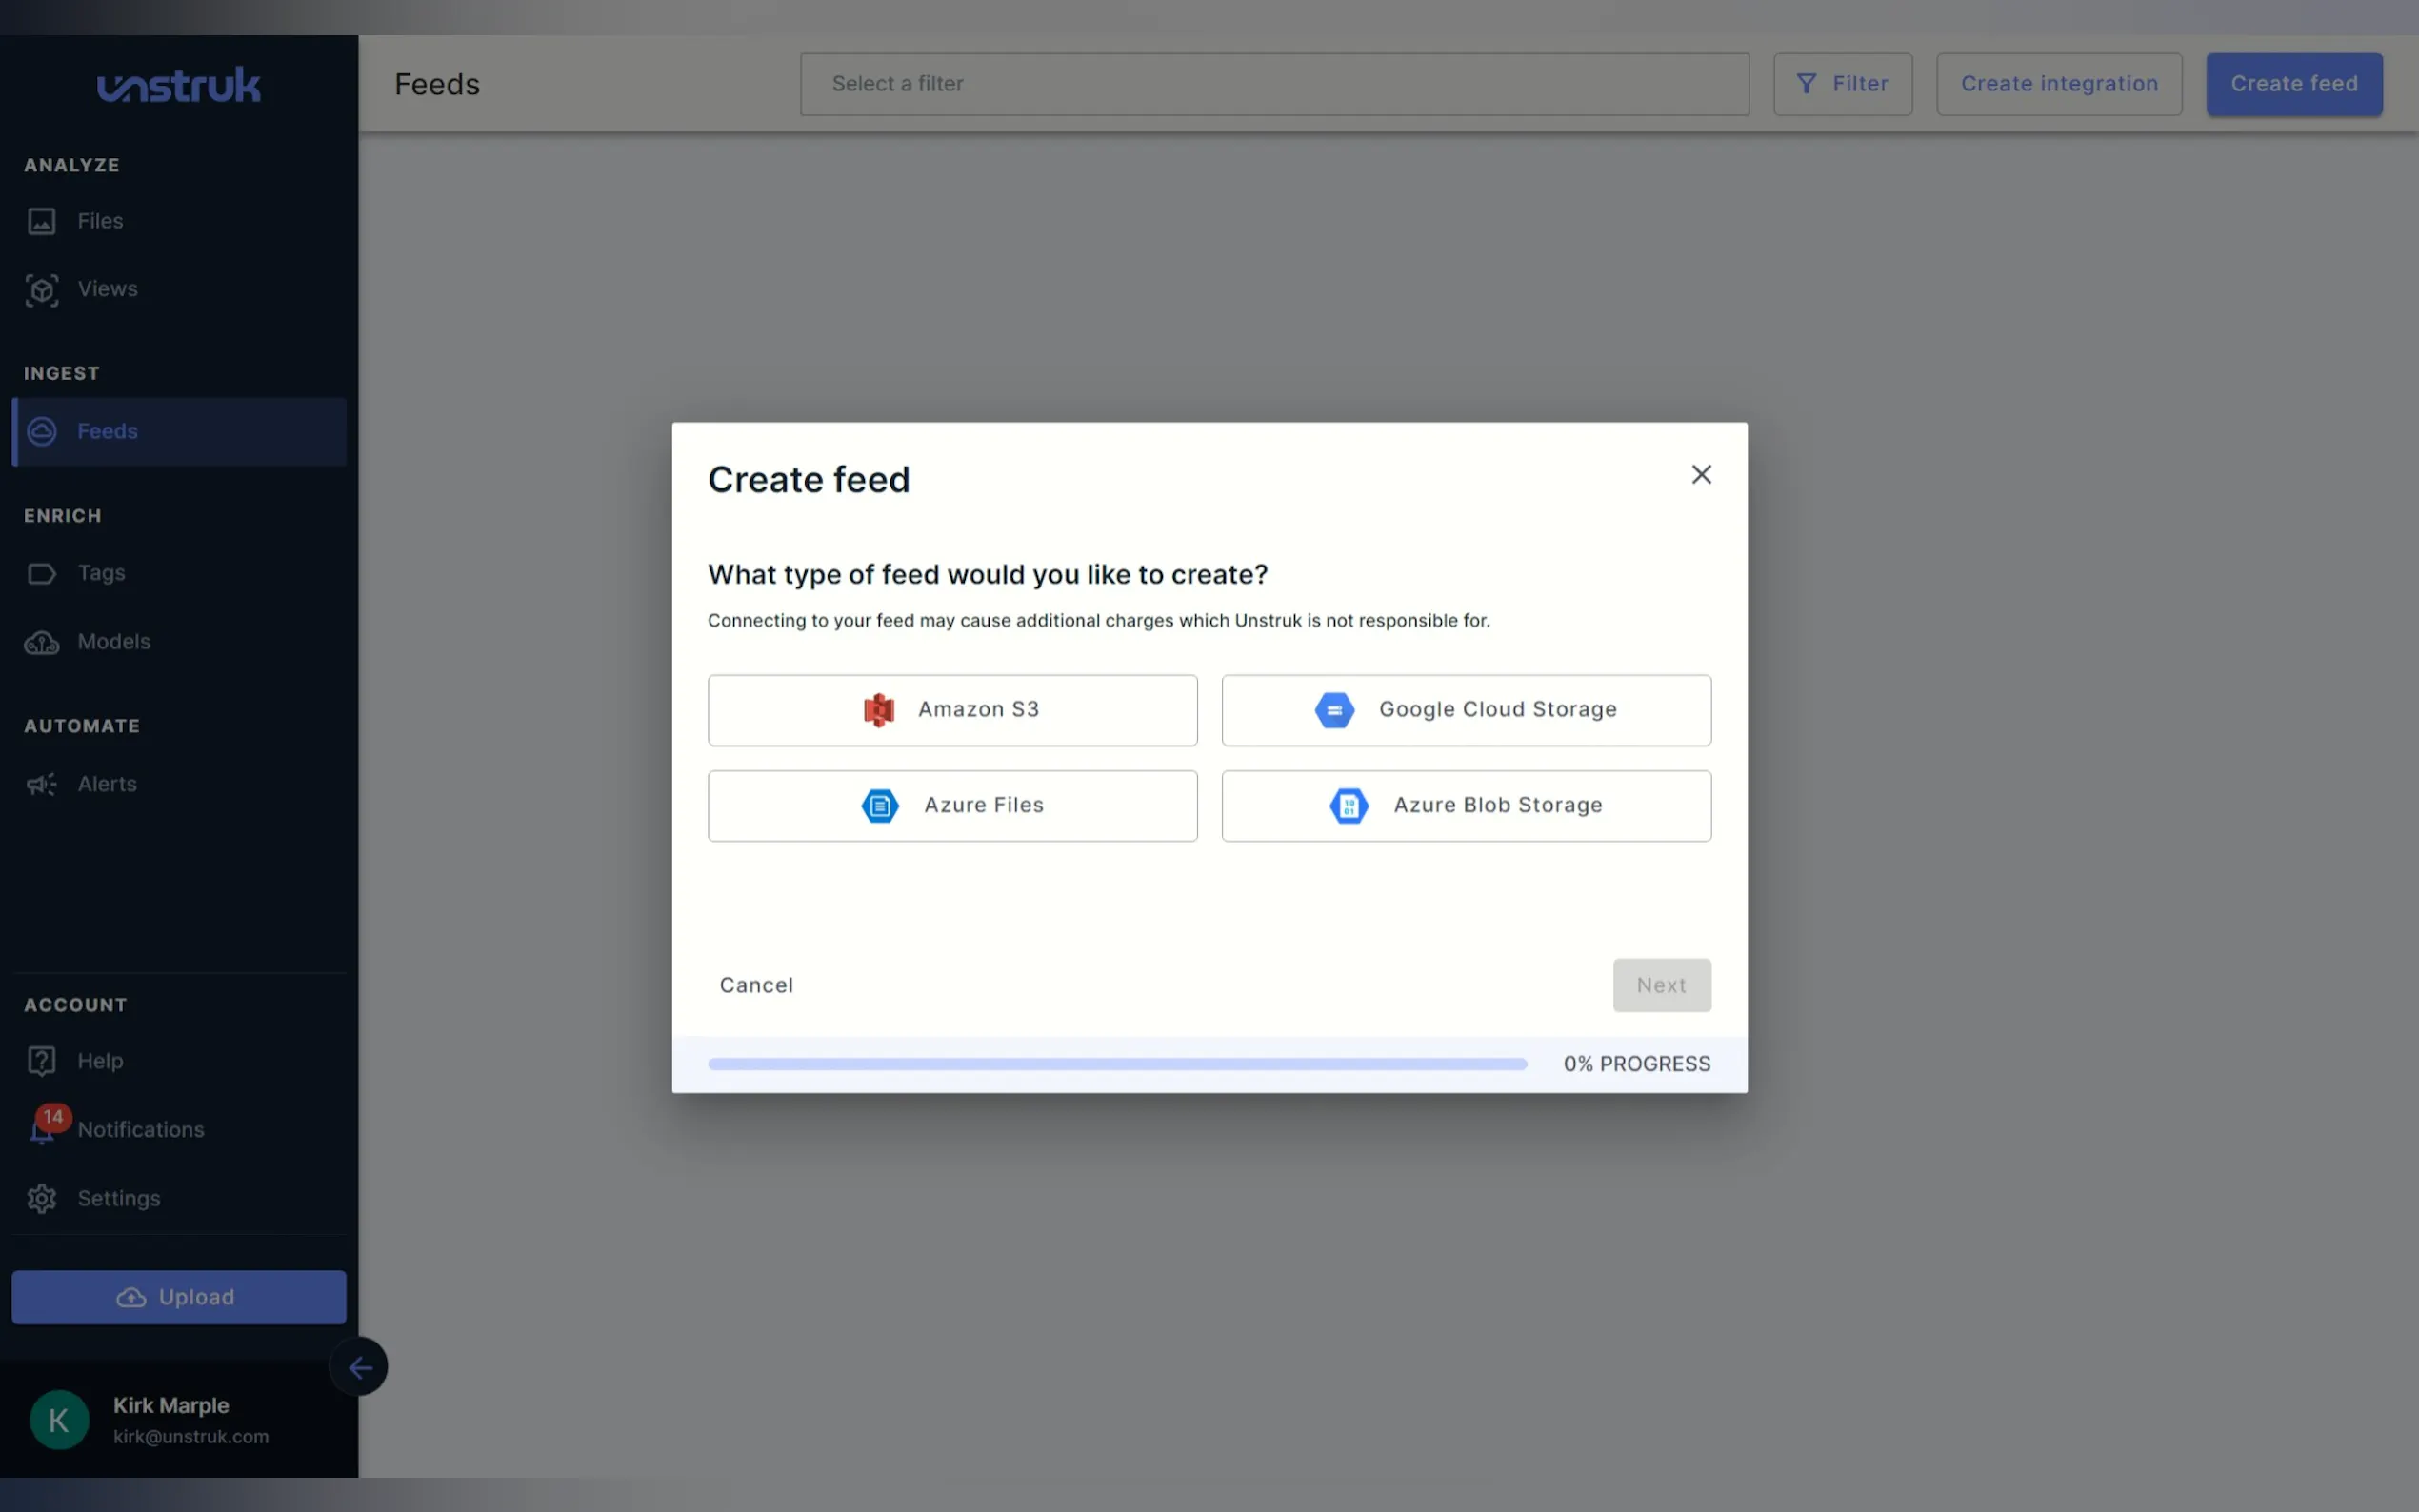2419x1512 pixels.
Task: Close the Create feed dialog
Action: pyautogui.click(x=1700, y=475)
